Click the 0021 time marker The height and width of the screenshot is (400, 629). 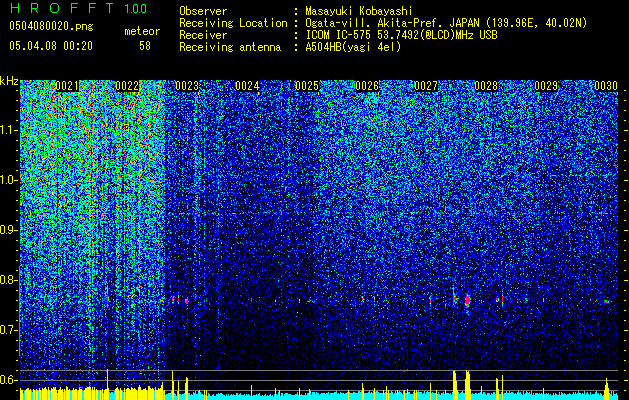[x=67, y=86]
